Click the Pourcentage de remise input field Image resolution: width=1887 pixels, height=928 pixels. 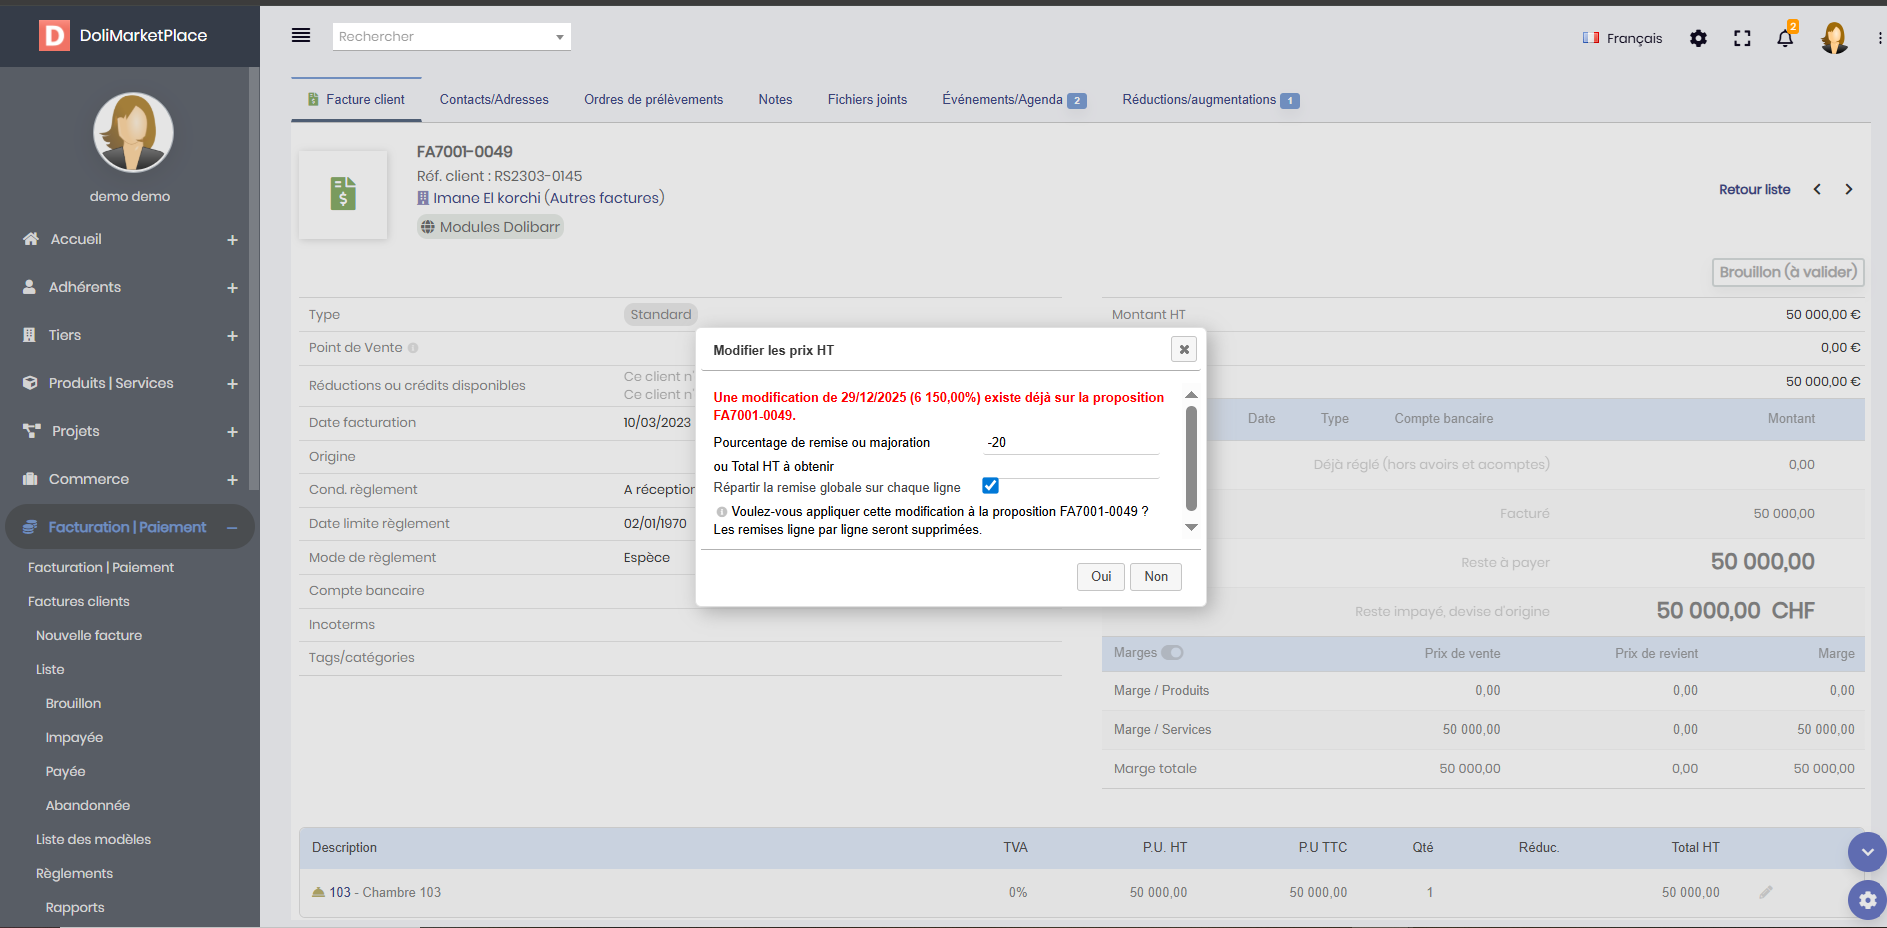1070,442
